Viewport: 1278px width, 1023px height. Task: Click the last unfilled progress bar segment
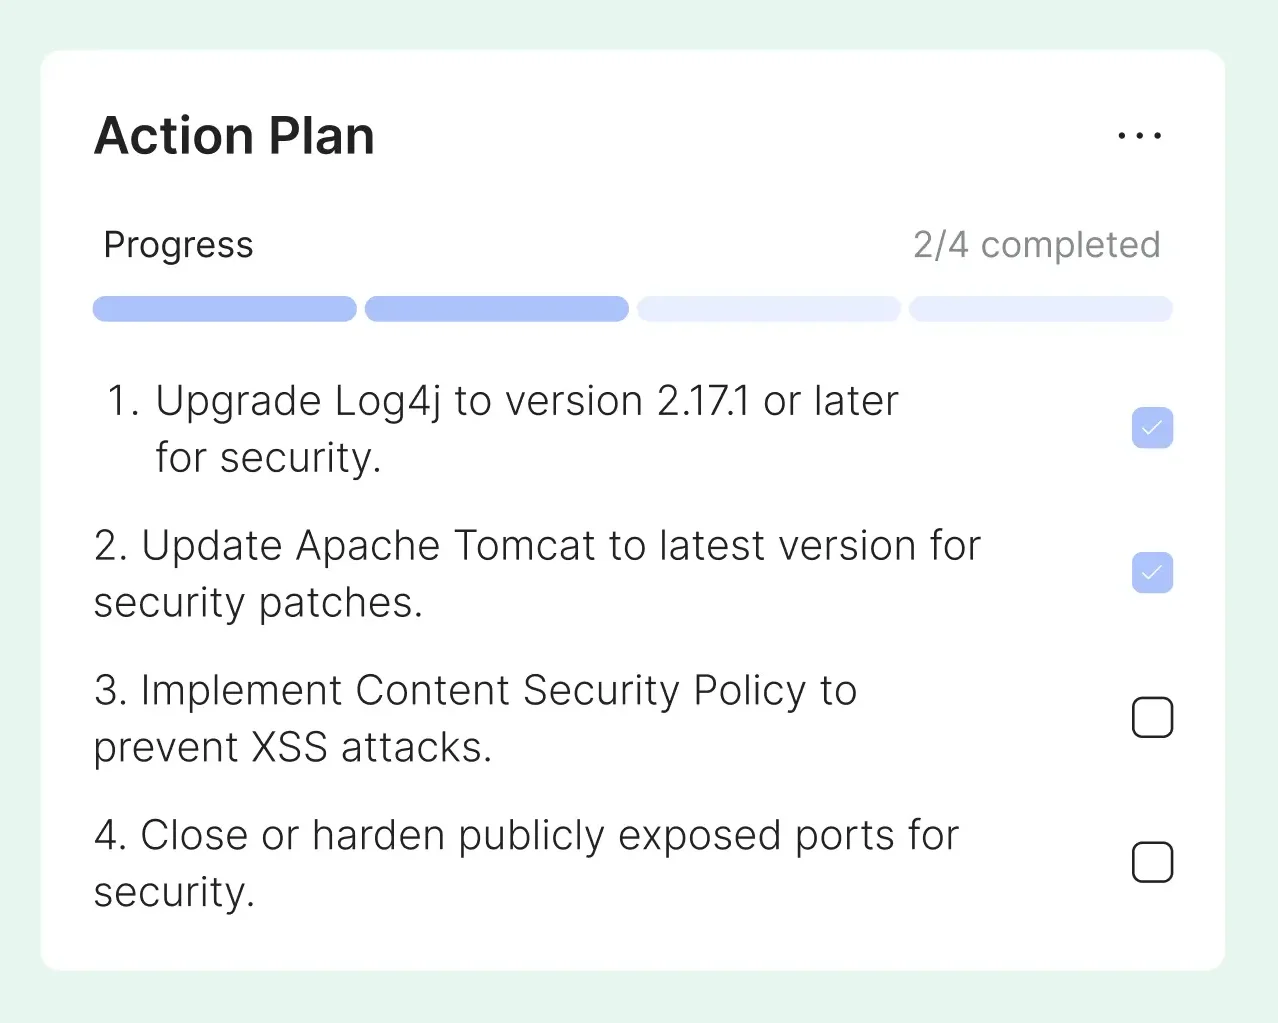(1041, 309)
